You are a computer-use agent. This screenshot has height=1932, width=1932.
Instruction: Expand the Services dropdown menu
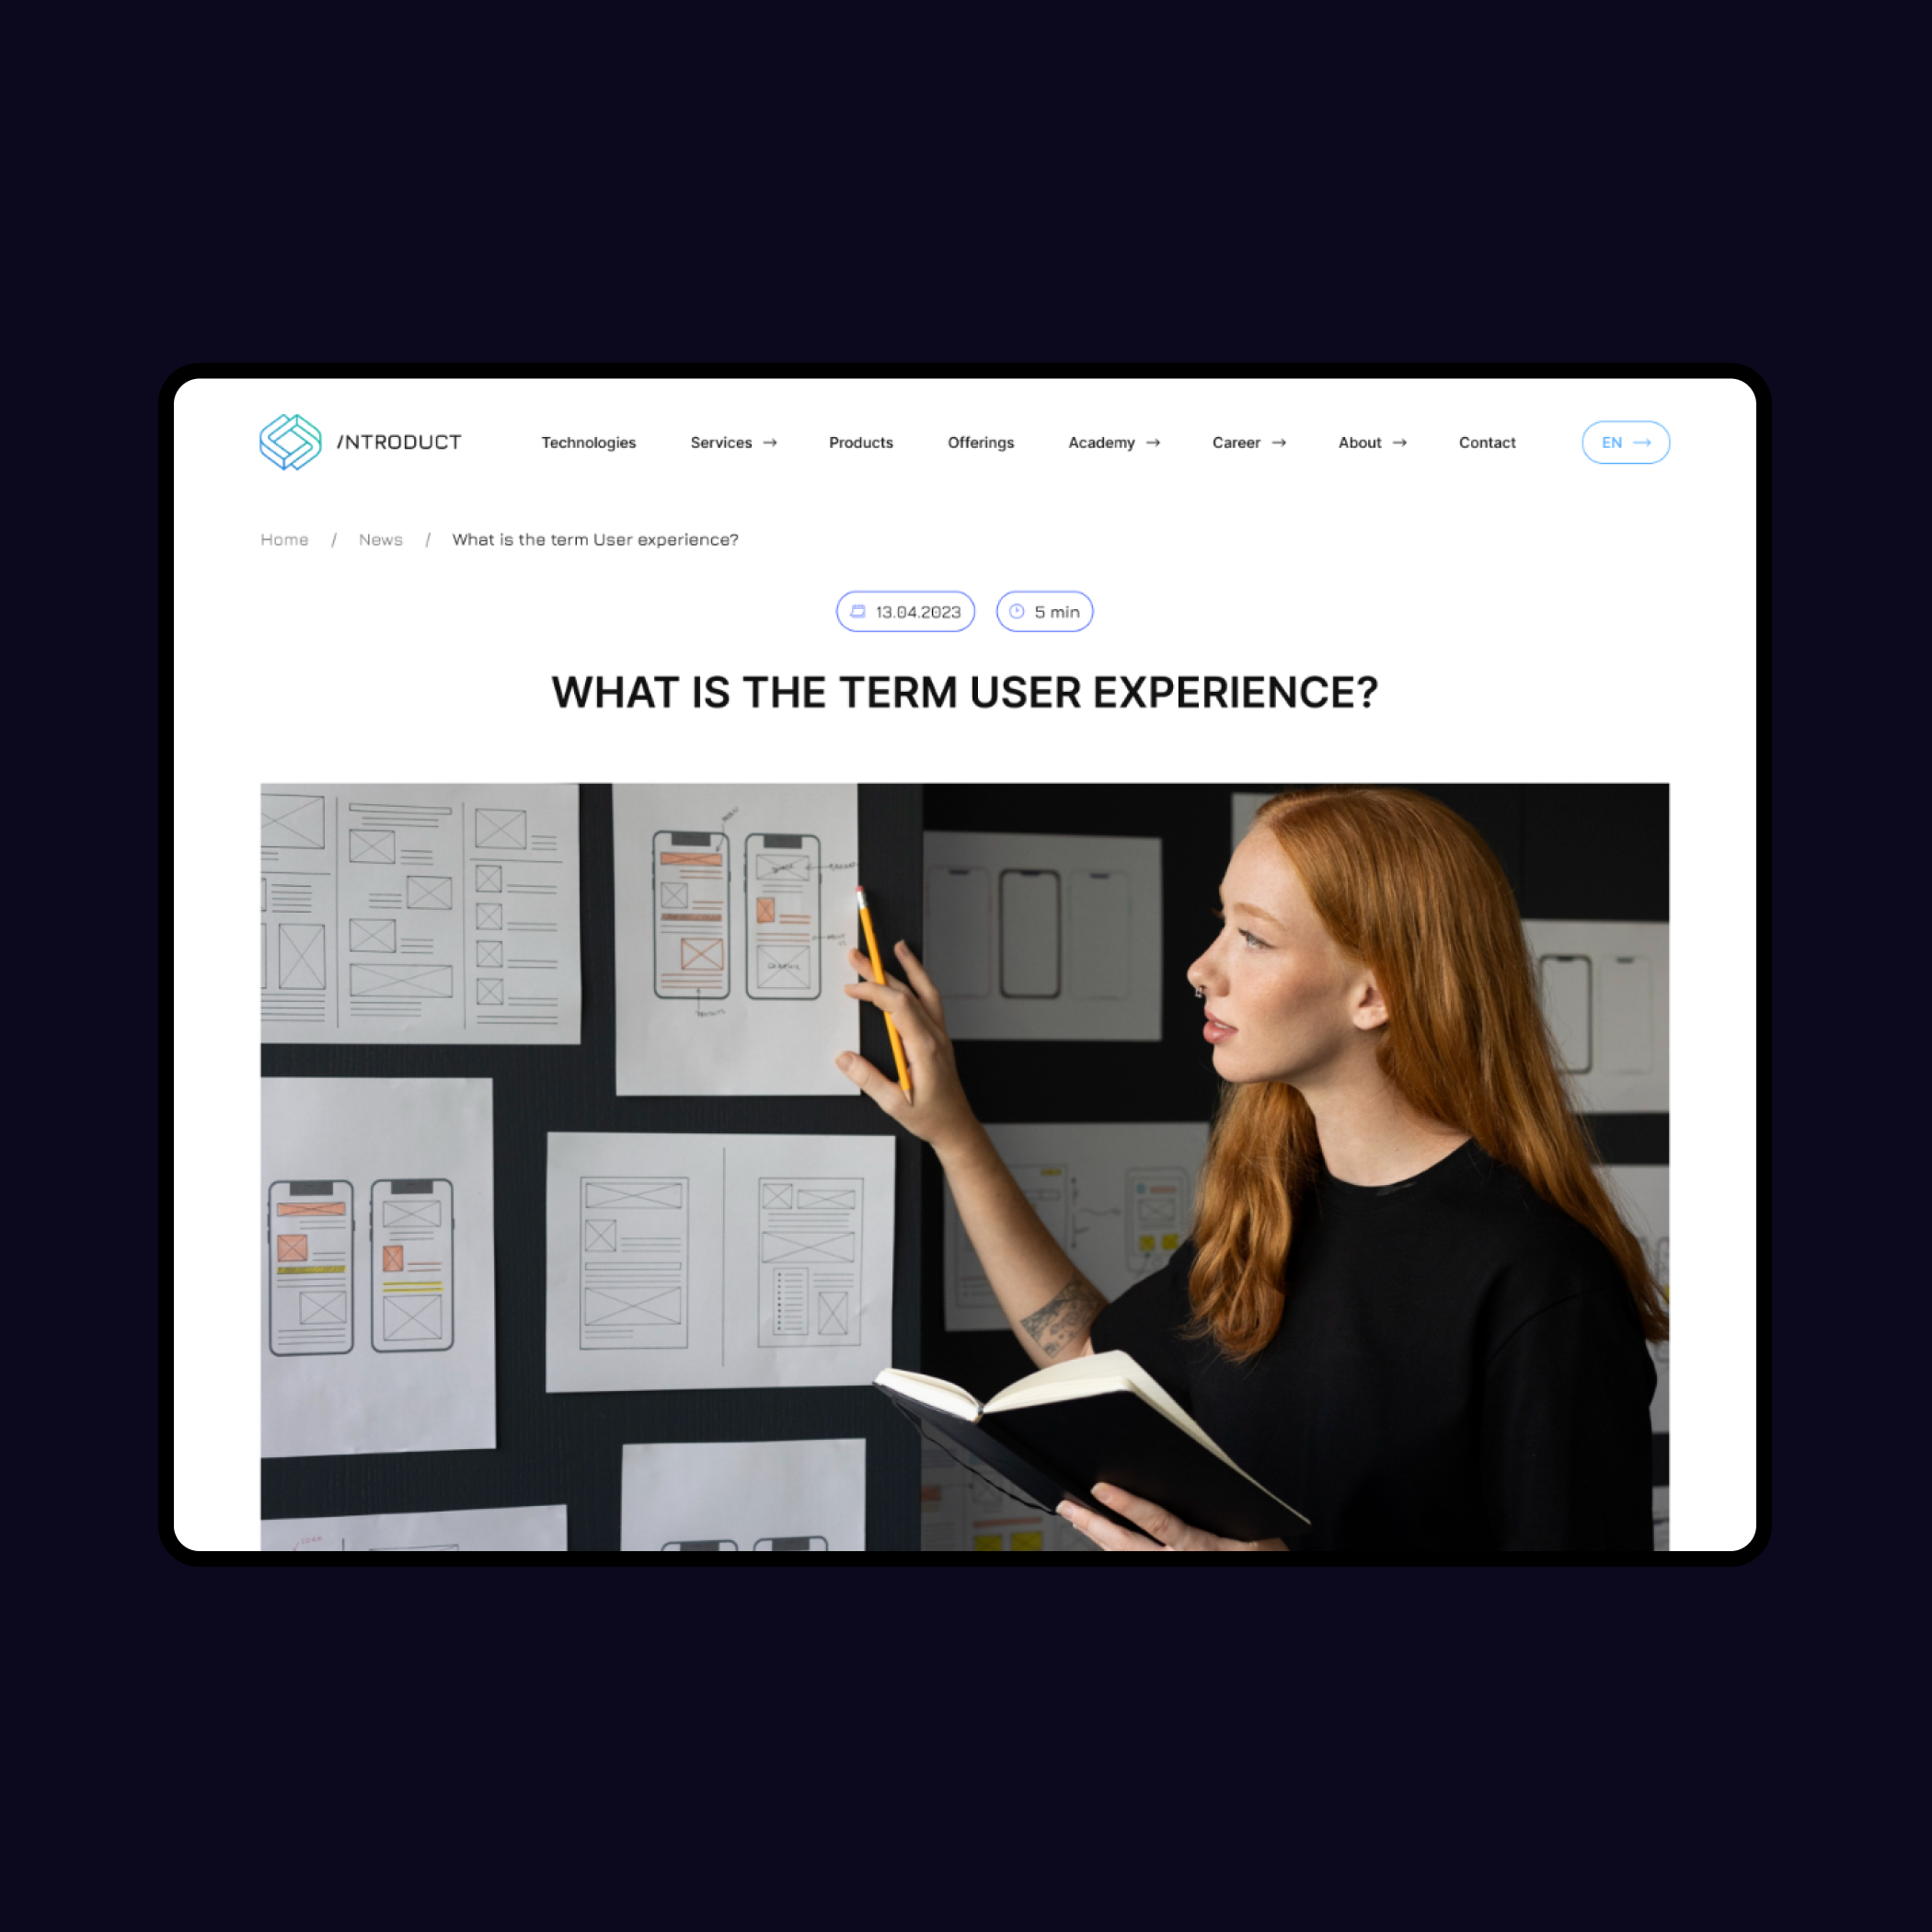pos(729,443)
